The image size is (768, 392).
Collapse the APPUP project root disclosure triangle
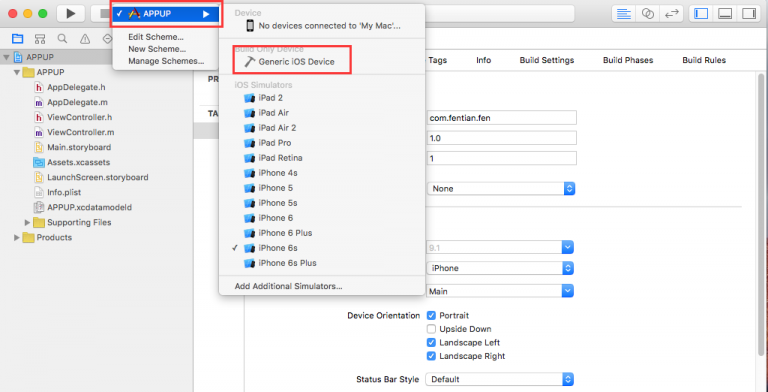(x=6, y=57)
